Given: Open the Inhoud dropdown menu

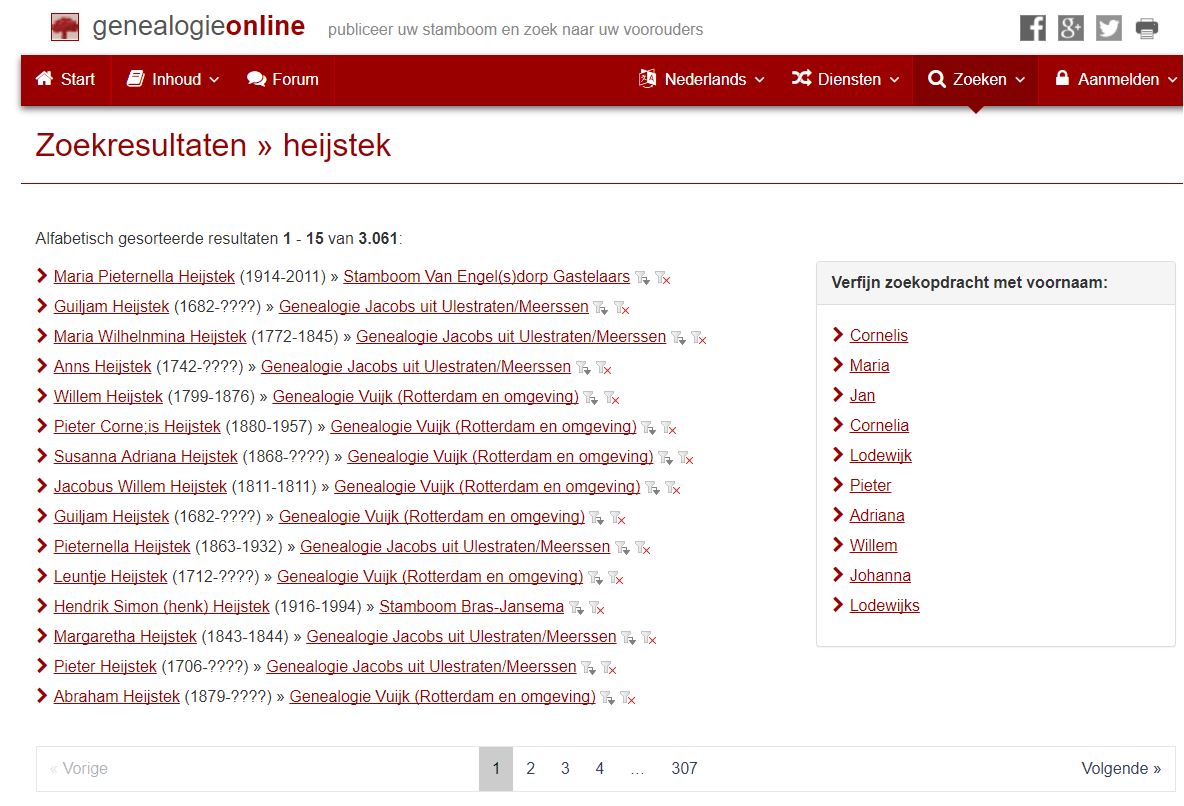Looking at the screenshot, I should [173, 79].
